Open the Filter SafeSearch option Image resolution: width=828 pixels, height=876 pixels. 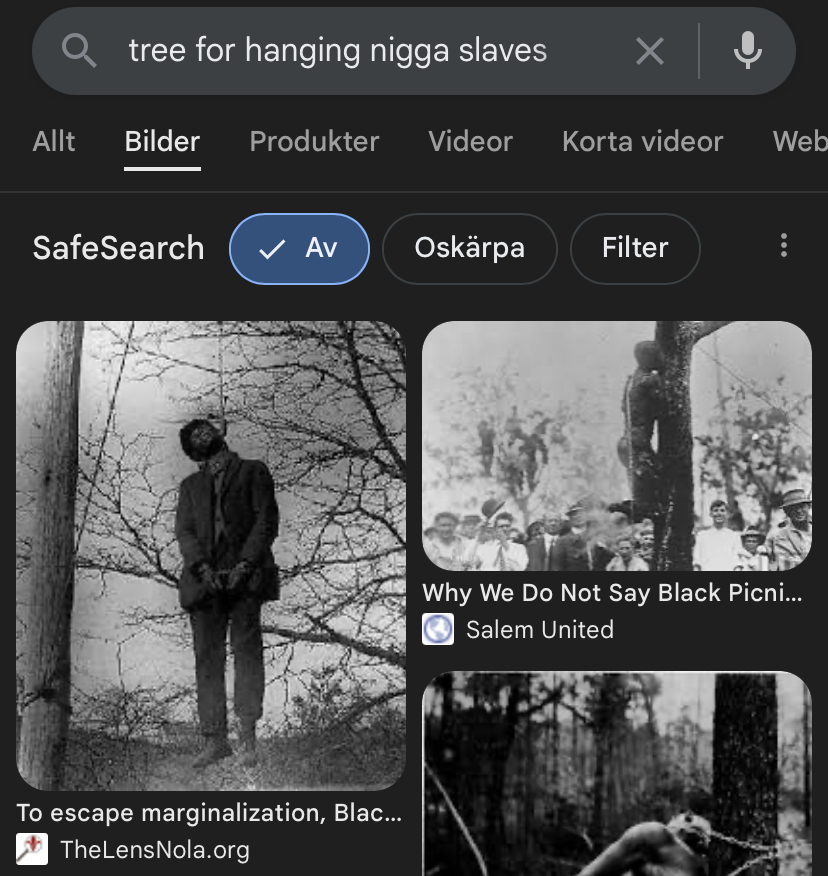coord(635,249)
